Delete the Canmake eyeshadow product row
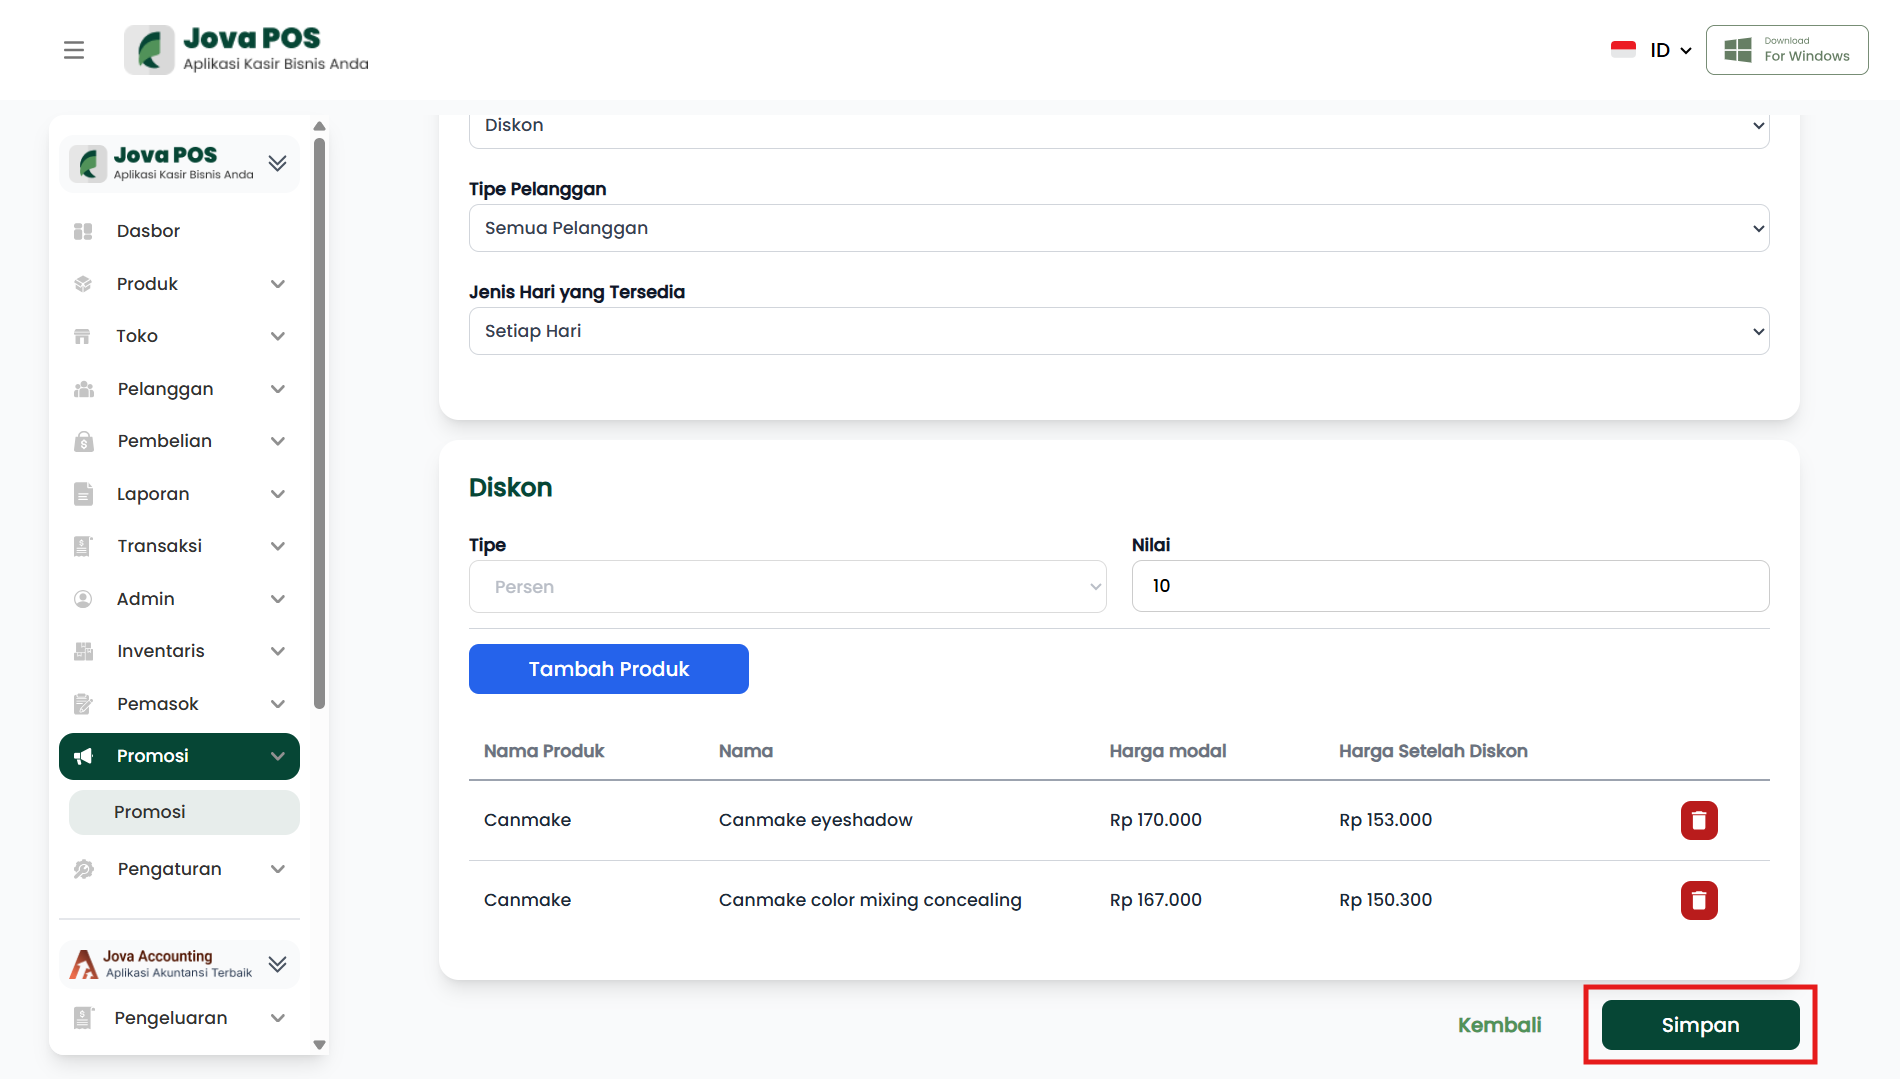 click(1698, 821)
